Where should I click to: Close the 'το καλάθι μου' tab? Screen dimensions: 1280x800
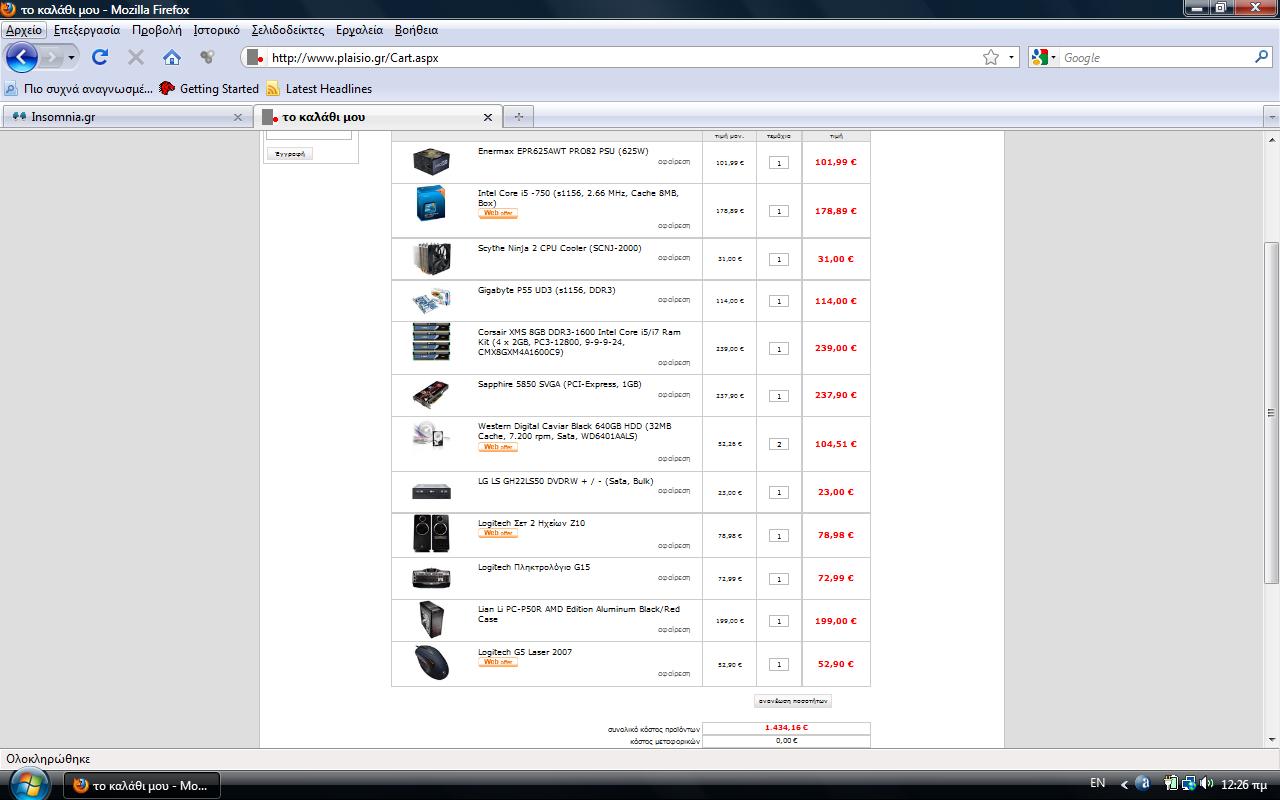(x=488, y=117)
